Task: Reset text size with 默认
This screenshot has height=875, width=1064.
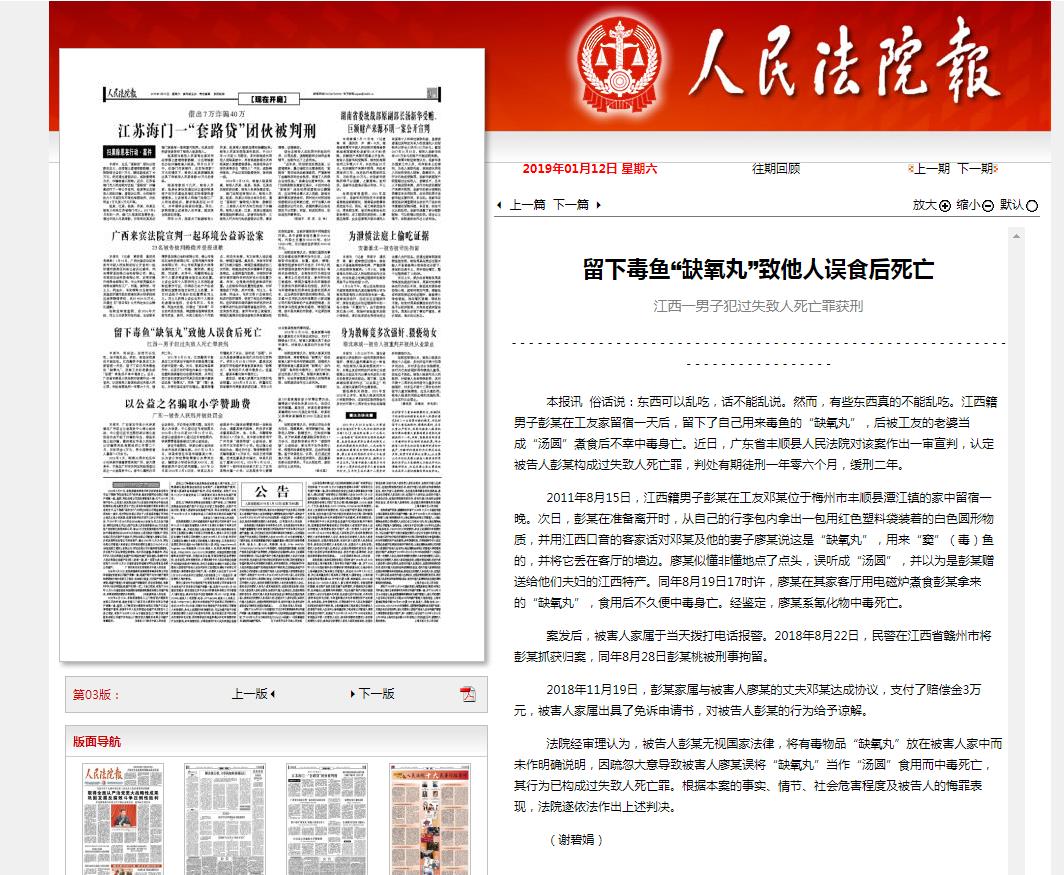Action: pos(1012,205)
